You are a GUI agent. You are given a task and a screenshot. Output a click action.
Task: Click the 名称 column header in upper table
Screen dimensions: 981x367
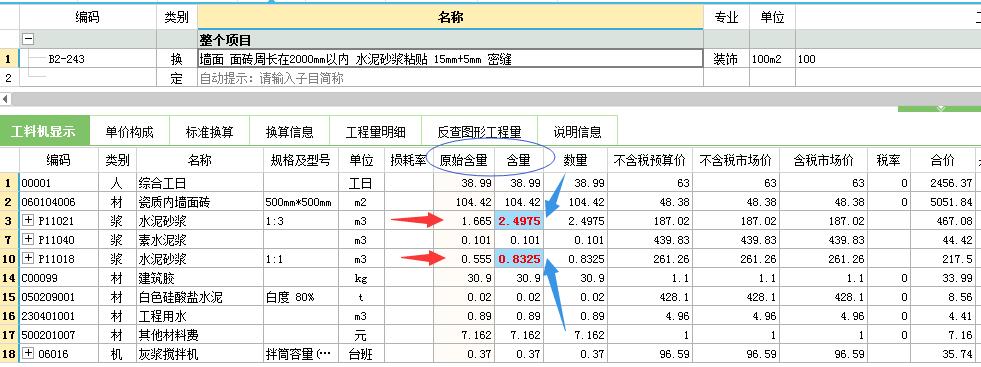pyautogui.click(x=450, y=18)
